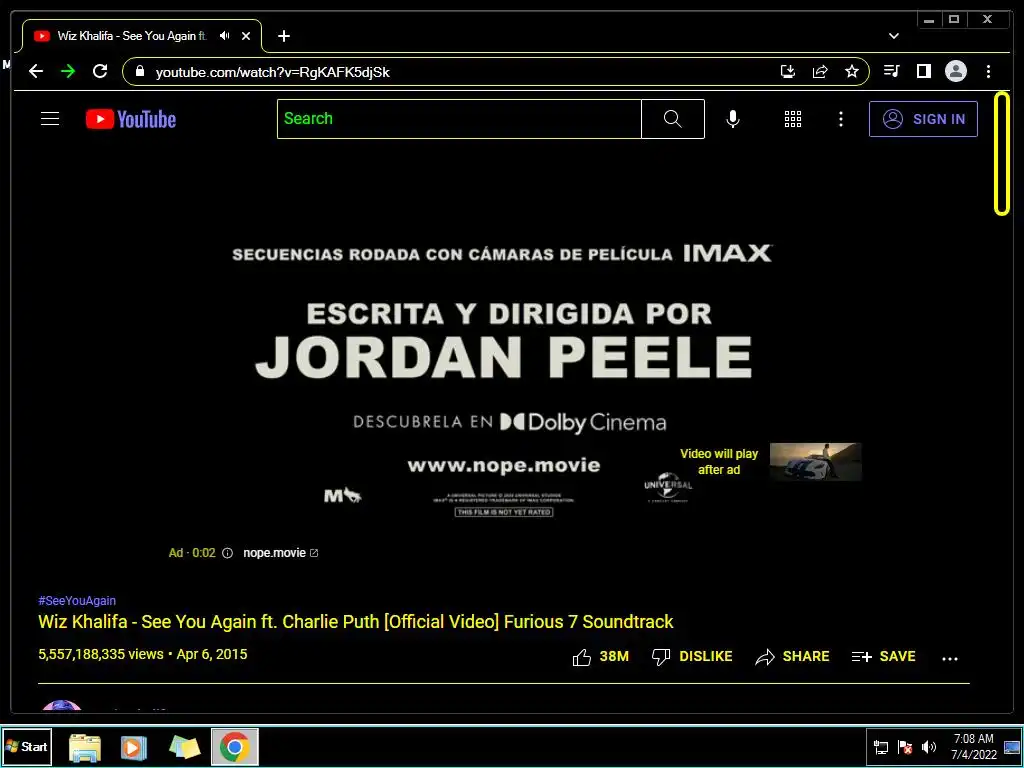
Task: Open more actions ellipsis under video
Action: pyautogui.click(x=950, y=658)
